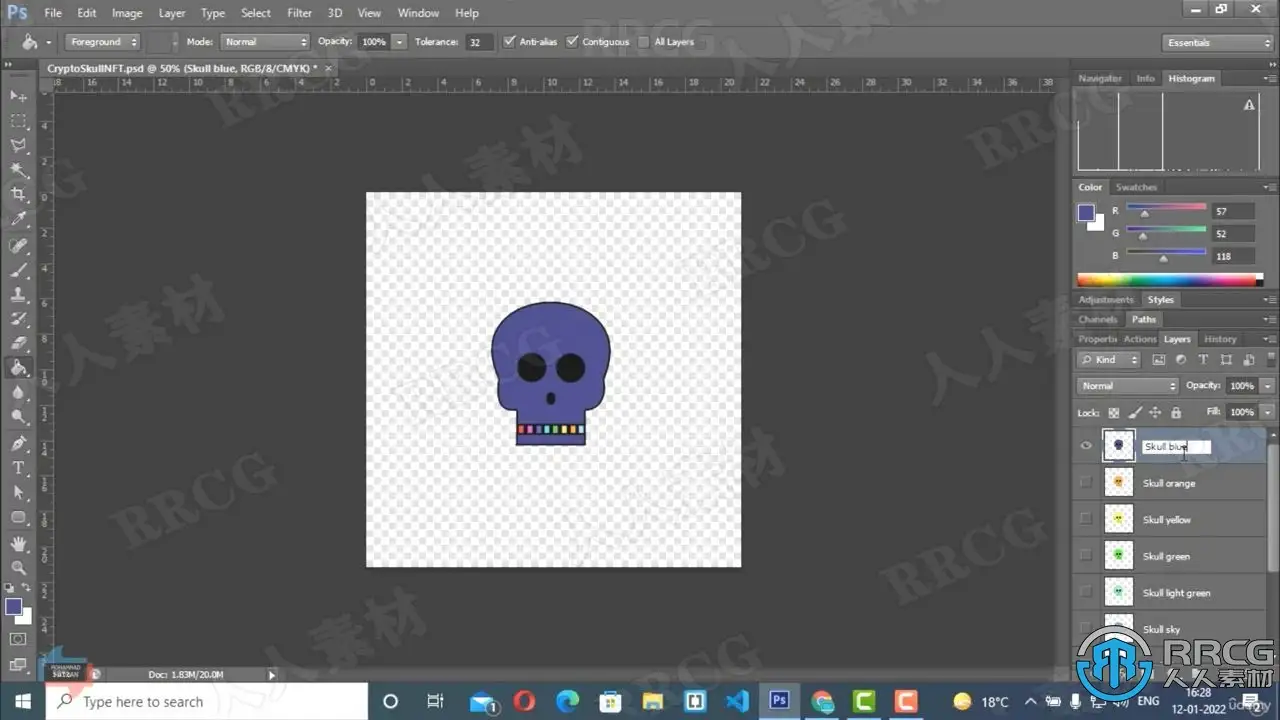Select the Skull green layer
Viewport: 1280px width, 720px height.
[x=1166, y=556]
